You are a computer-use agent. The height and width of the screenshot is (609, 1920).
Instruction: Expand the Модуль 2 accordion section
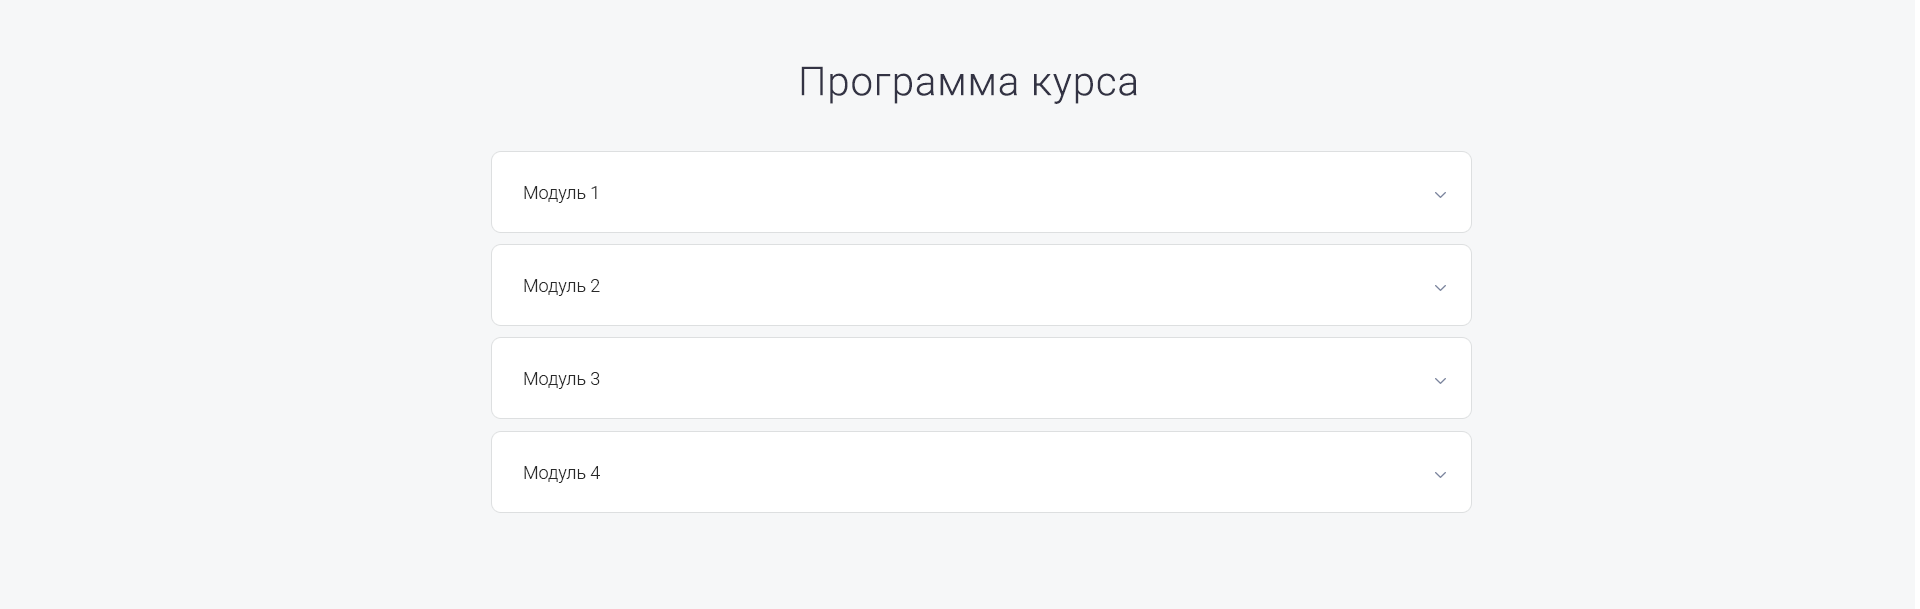coord(980,285)
